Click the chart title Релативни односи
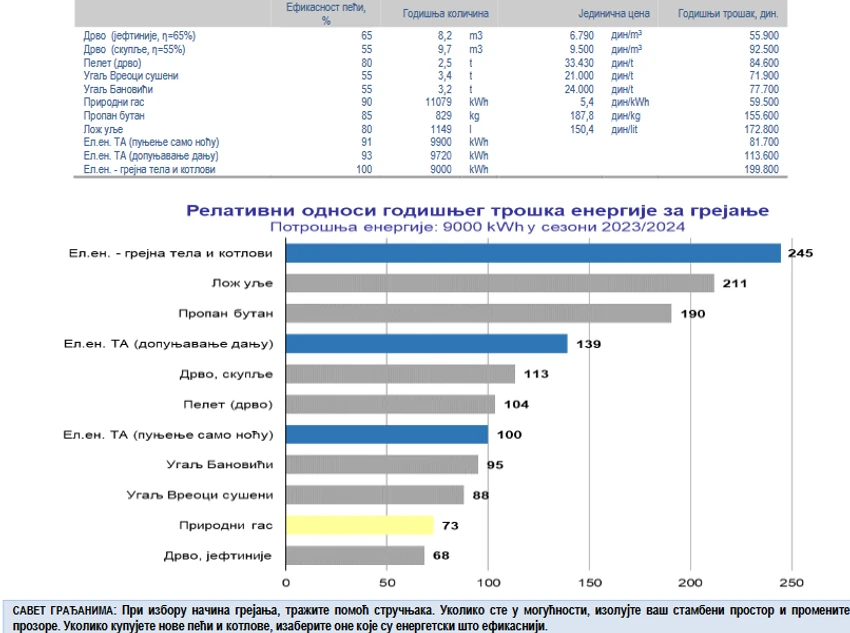 (478, 210)
